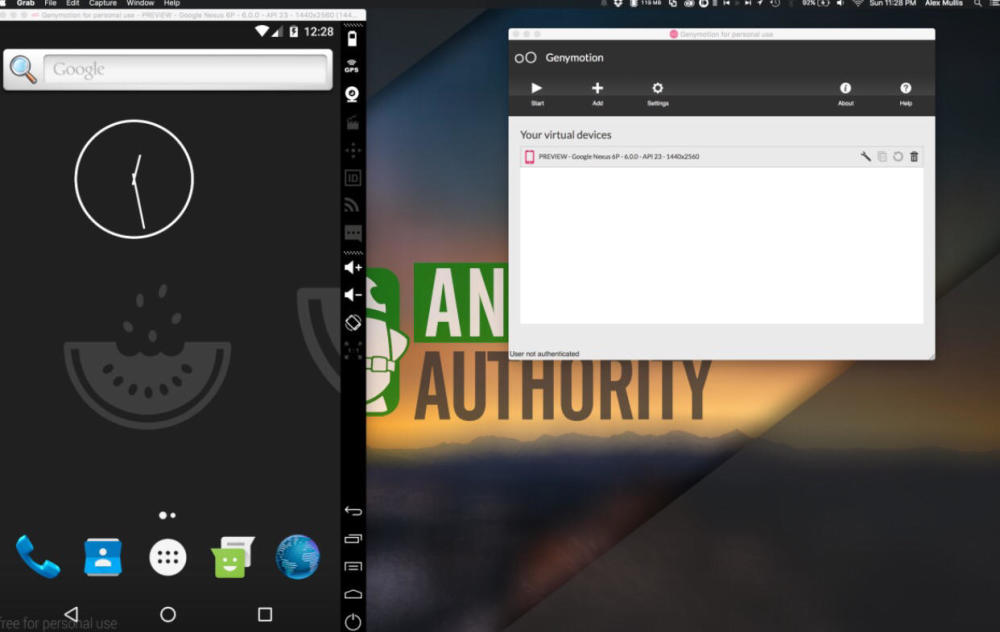Click emulator sidebar Power button

353,622
